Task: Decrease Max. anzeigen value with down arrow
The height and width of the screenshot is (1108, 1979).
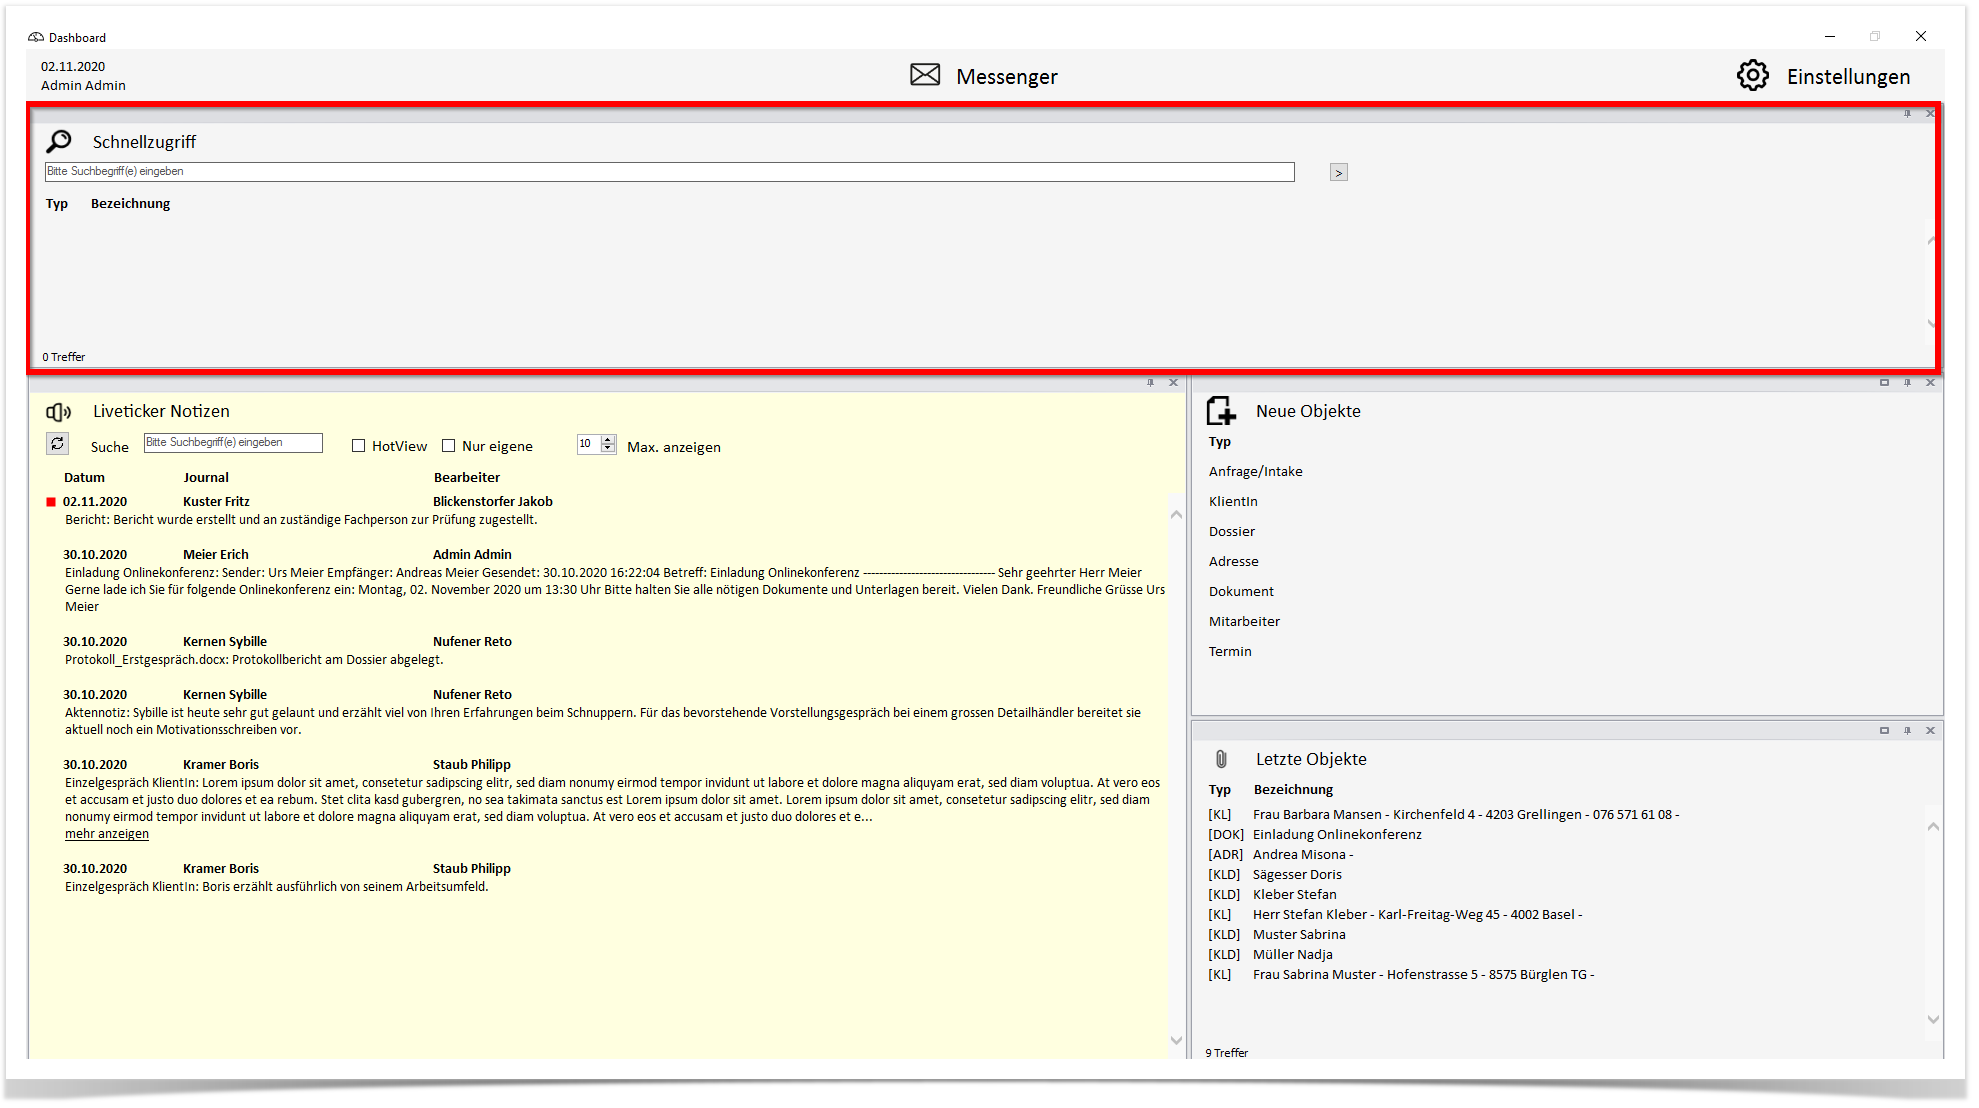Action: coord(607,448)
